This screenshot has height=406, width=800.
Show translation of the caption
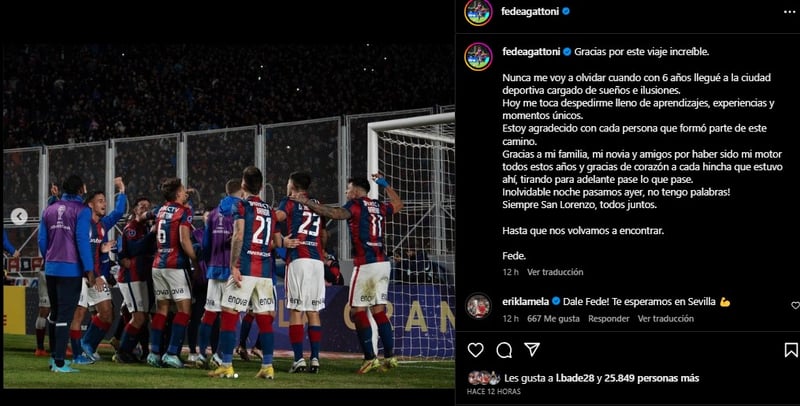[555, 272]
